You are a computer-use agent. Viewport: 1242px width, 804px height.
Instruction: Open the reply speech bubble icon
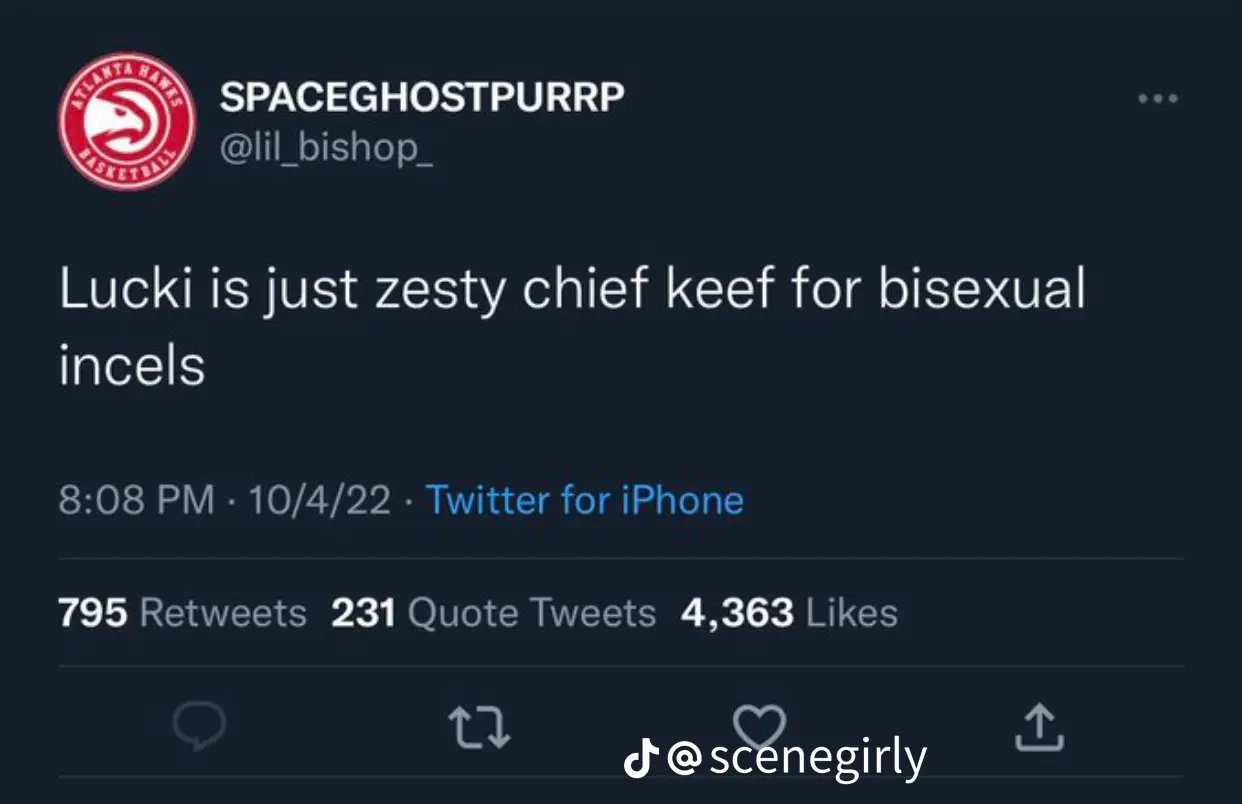197,728
